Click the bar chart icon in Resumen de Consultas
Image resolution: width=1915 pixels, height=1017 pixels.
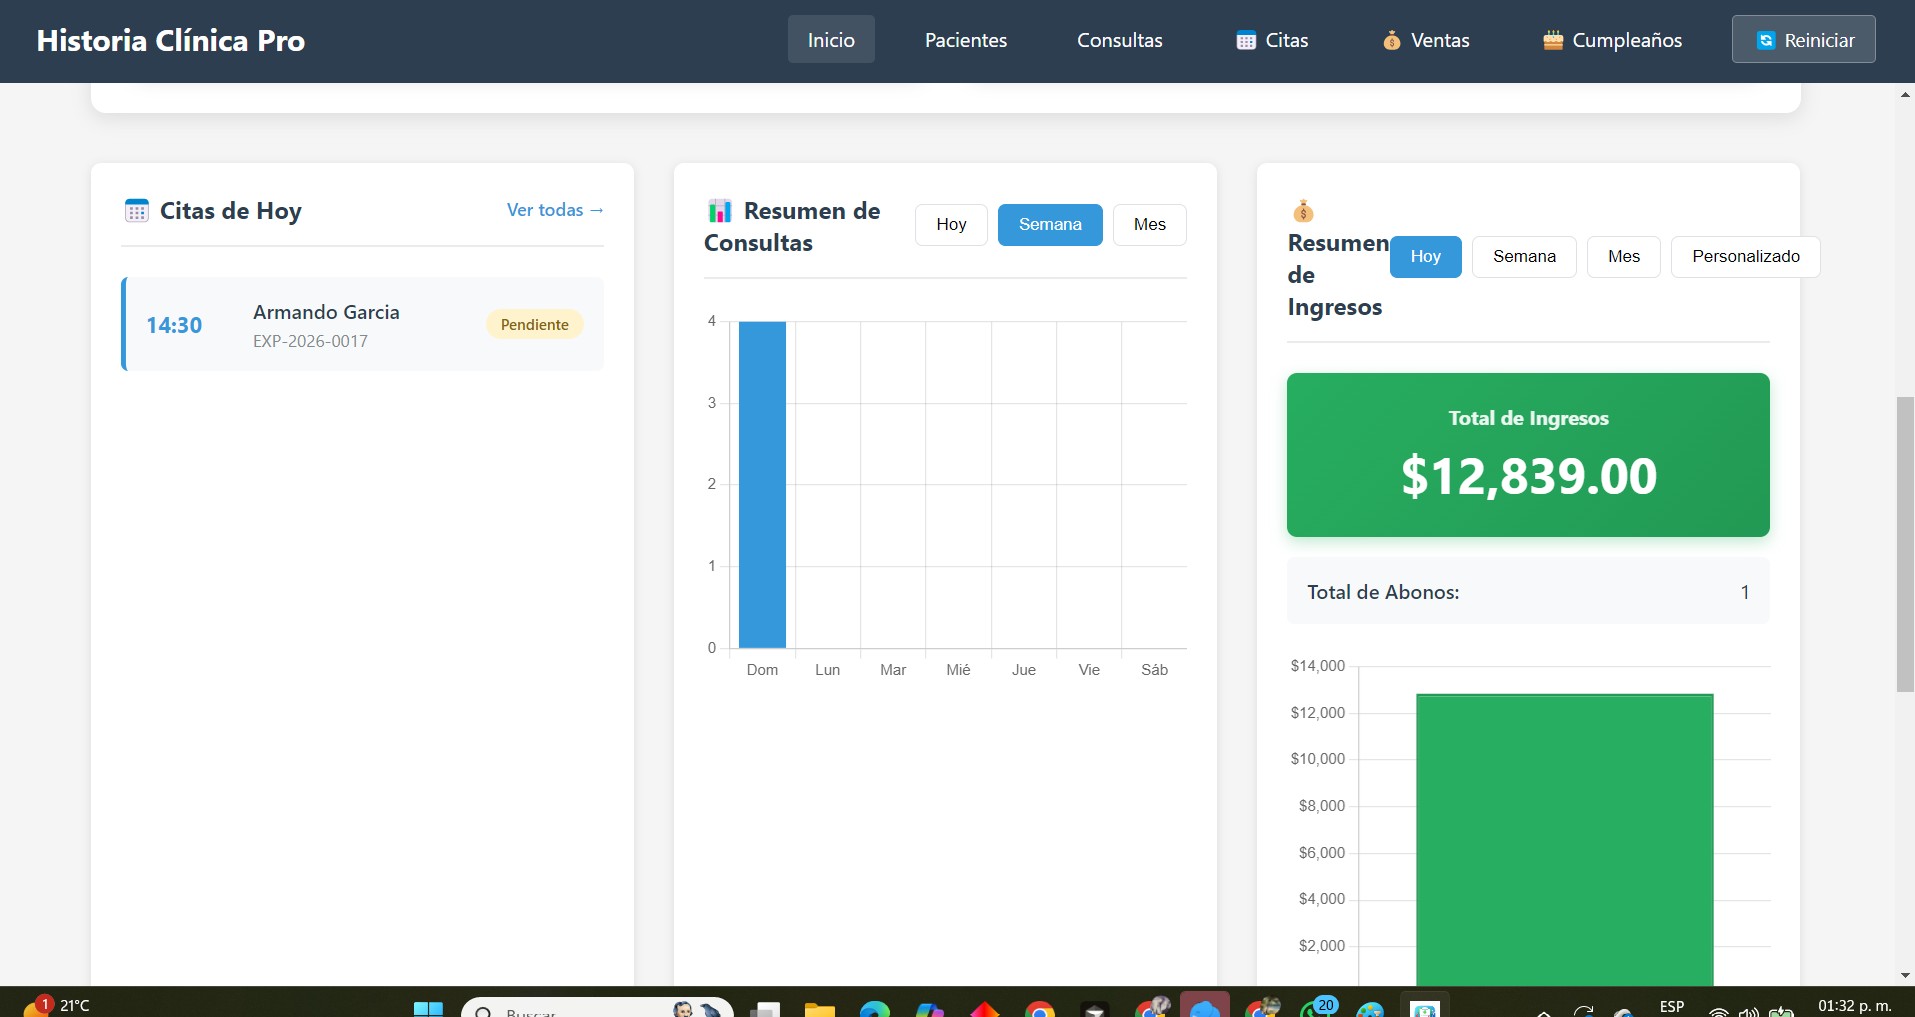719,210
